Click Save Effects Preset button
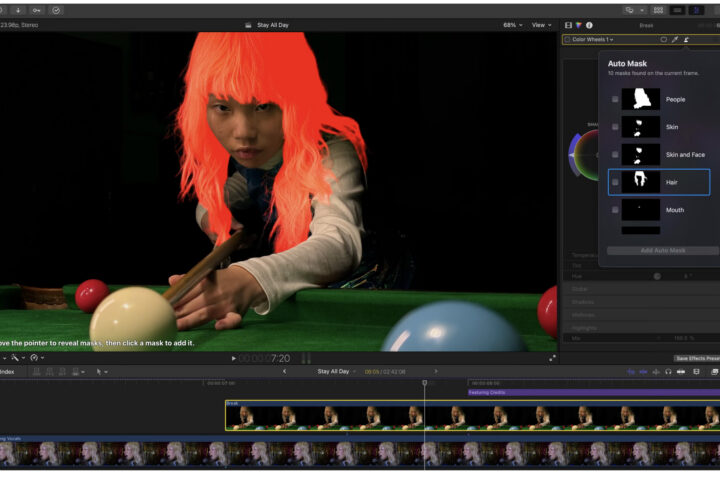 coord(698,358)
